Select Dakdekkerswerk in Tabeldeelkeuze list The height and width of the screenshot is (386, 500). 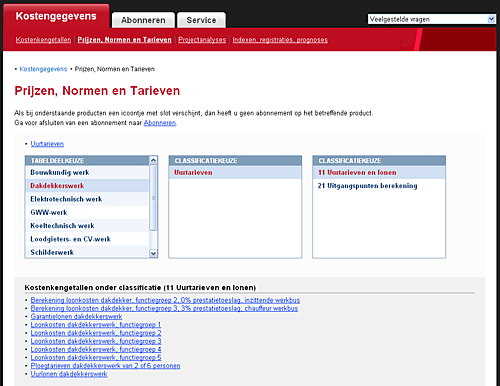[x=87, y=186]
